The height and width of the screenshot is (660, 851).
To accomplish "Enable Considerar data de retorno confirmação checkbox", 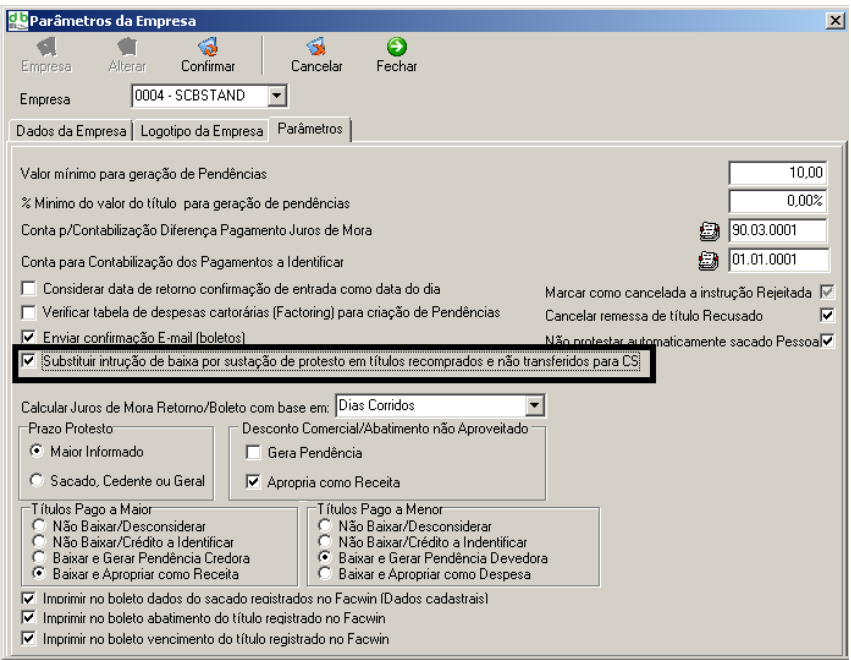I will (x=28, y=288).
